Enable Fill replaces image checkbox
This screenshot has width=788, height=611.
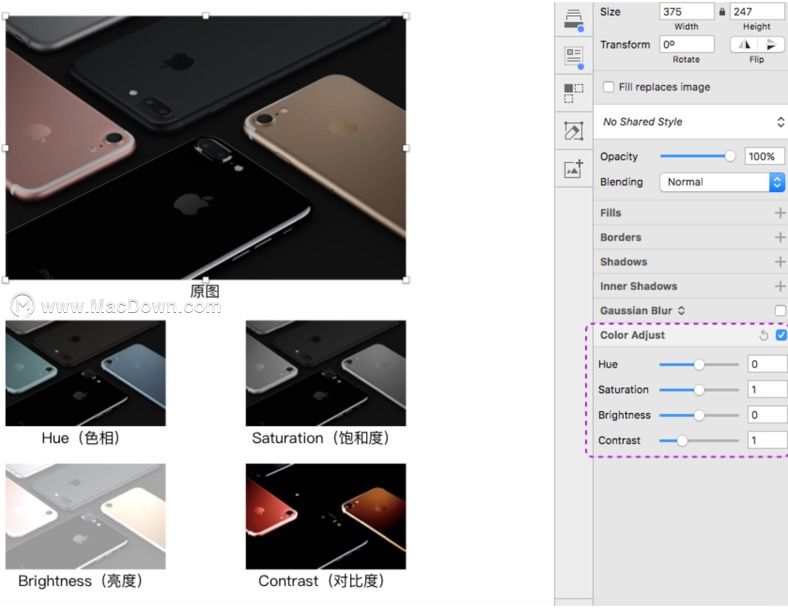[x=608, y=87]
